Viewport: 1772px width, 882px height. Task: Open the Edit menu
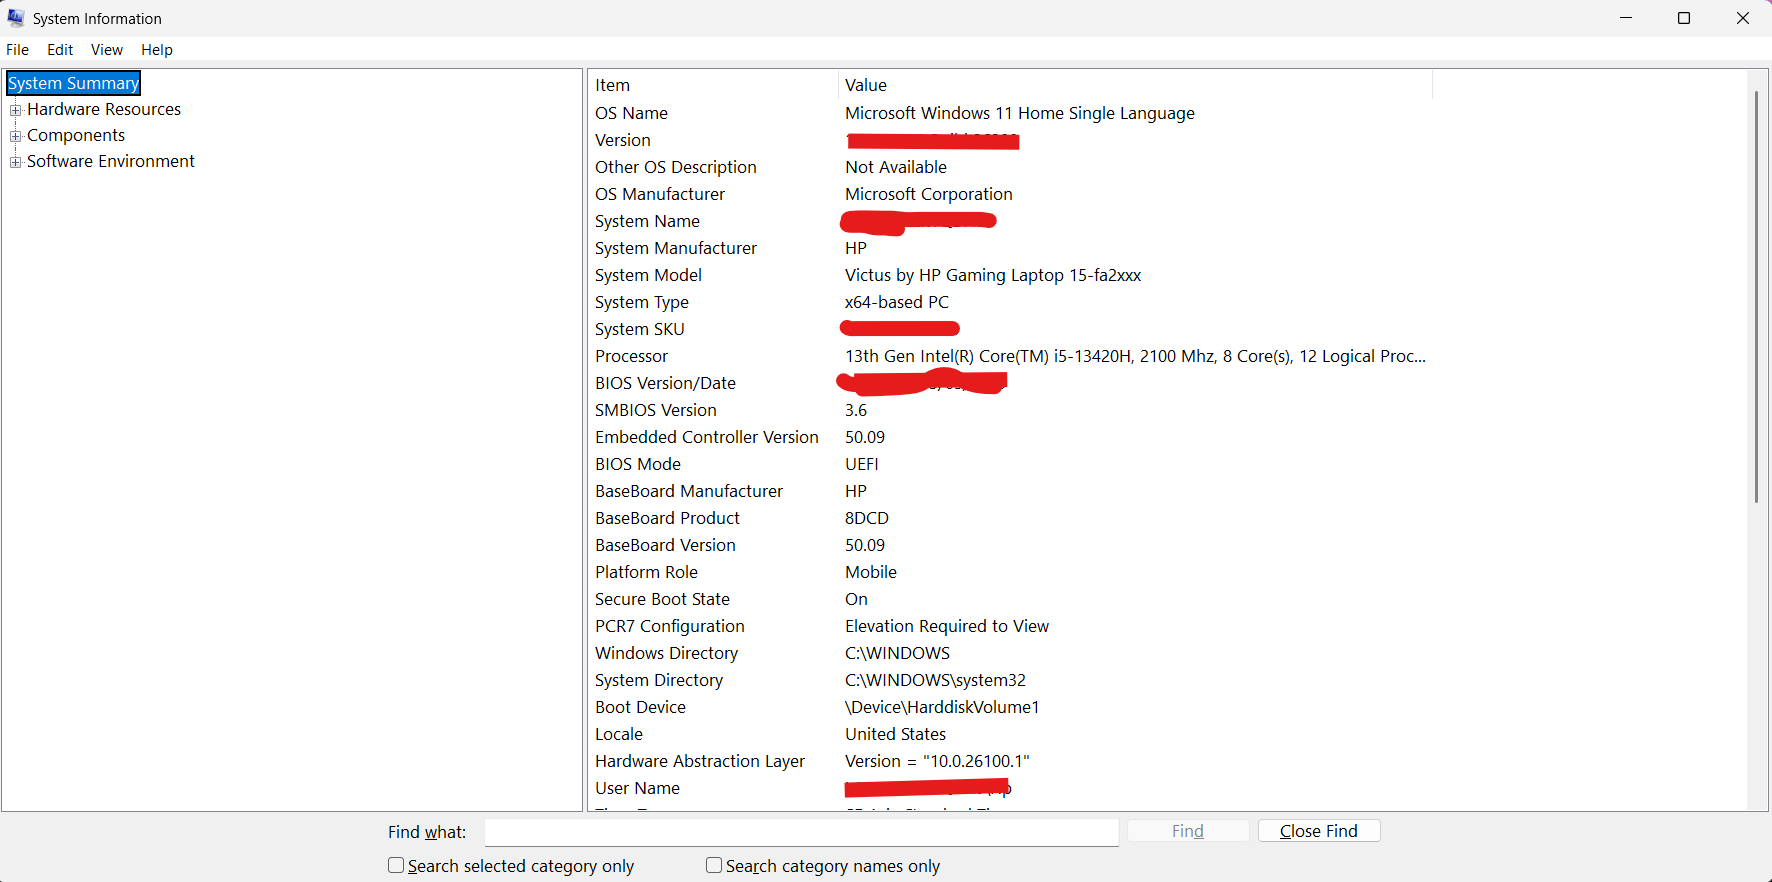(60, 50)
